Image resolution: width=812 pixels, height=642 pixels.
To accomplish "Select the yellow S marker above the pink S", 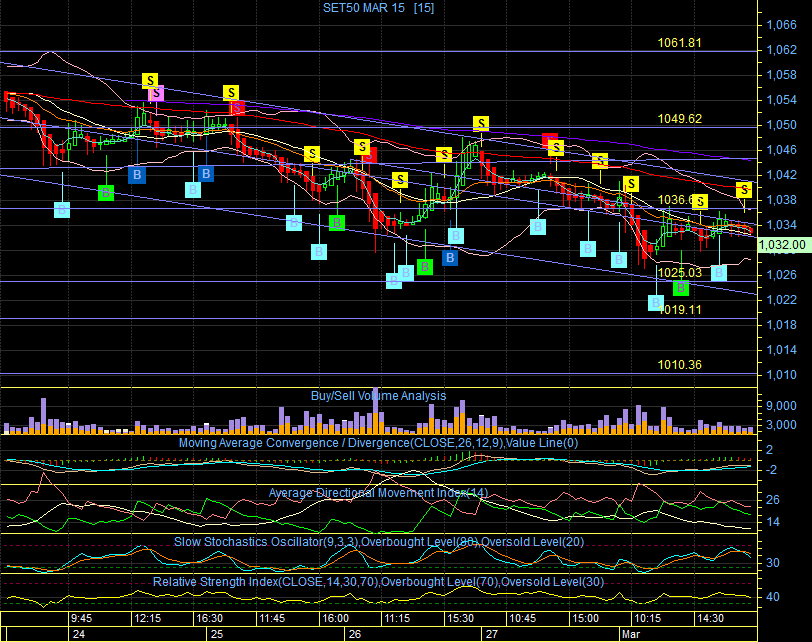I will tap(150, 81).
